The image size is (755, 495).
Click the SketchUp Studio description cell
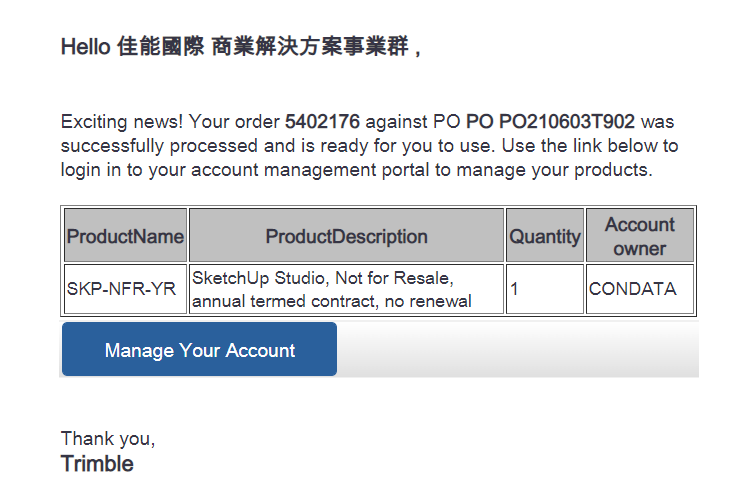click(x=346, y=290)
